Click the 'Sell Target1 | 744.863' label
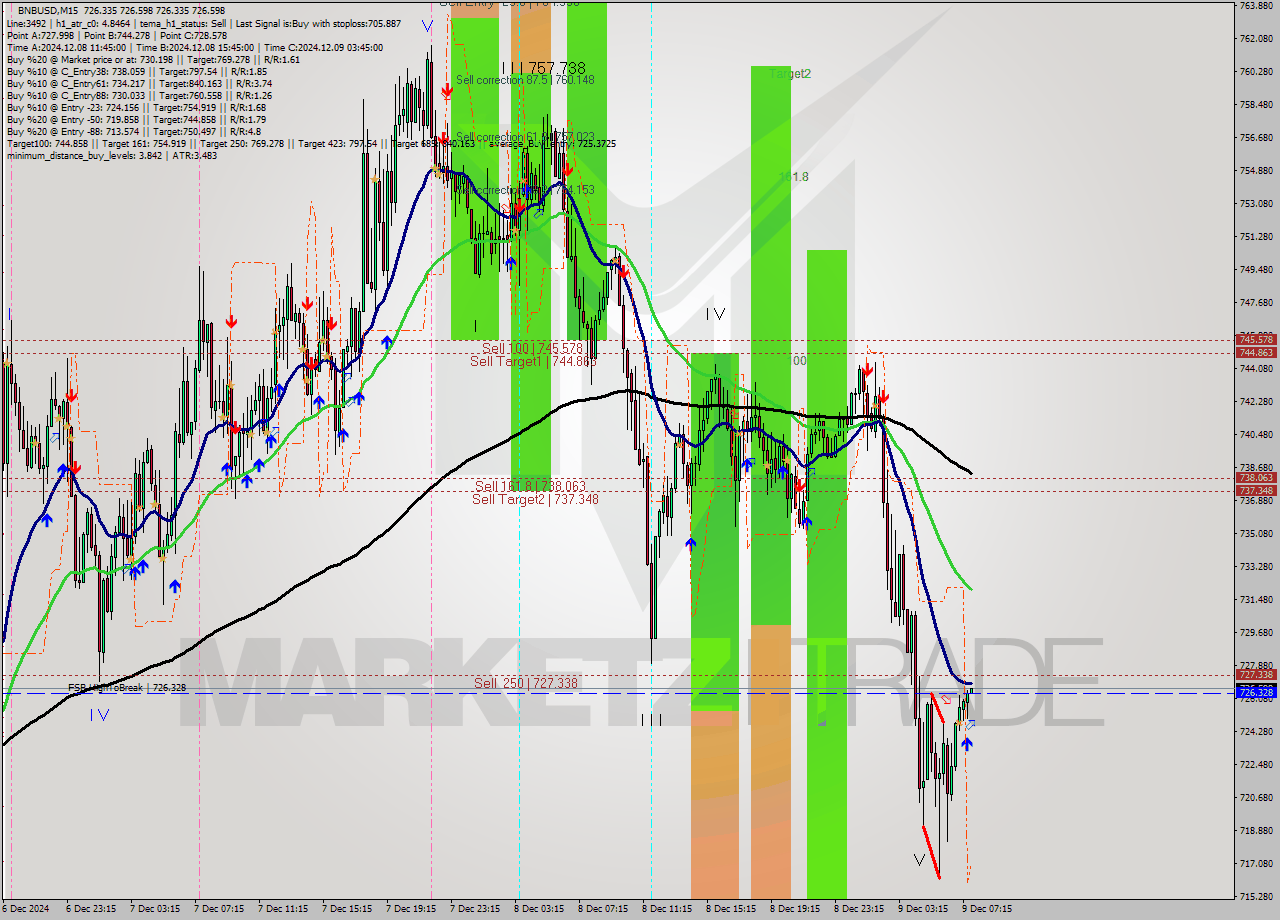This screenshot has height=920, width=1280. tap(533, 361)
